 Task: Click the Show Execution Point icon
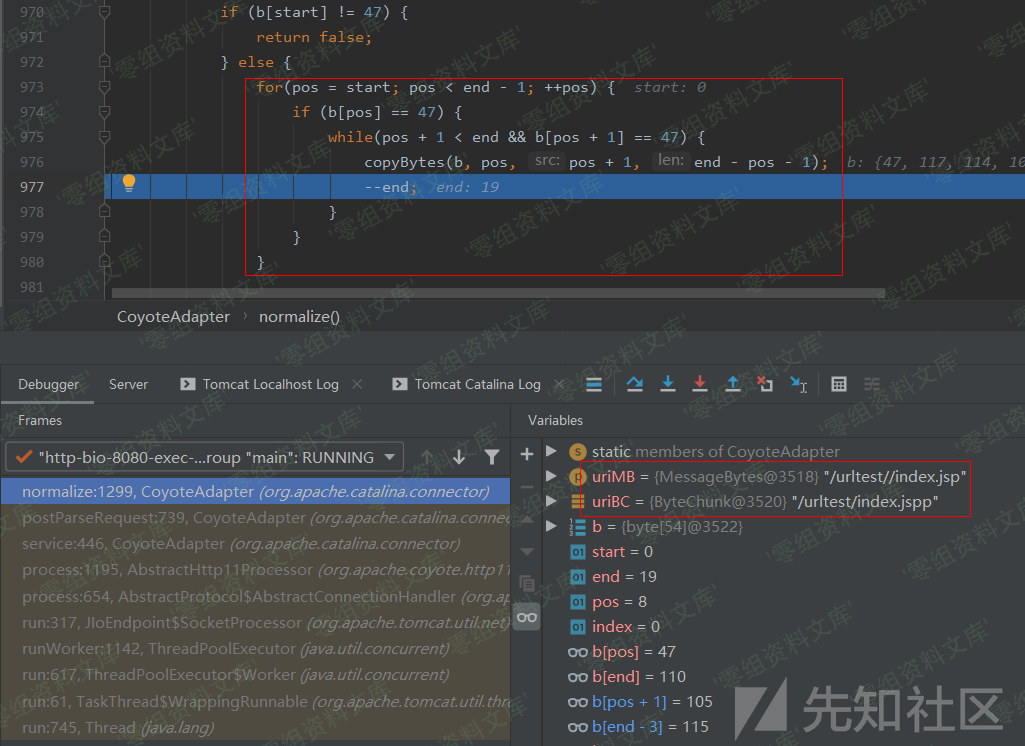[x=594, y=384]
